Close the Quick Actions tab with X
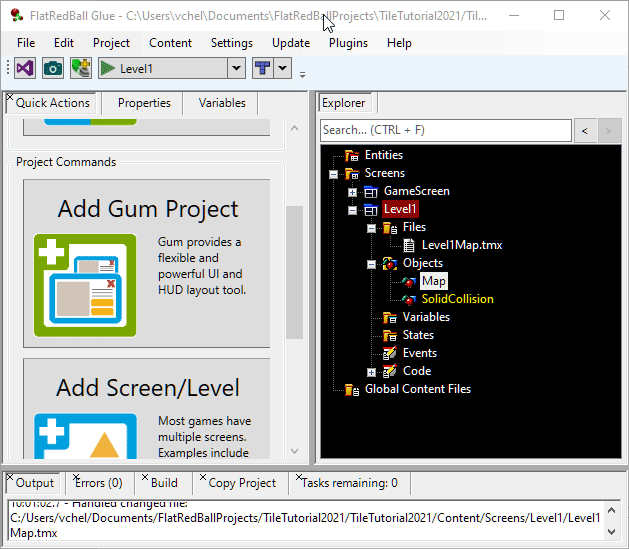Viewport: 629px width, 549px height. coord(10,98)
